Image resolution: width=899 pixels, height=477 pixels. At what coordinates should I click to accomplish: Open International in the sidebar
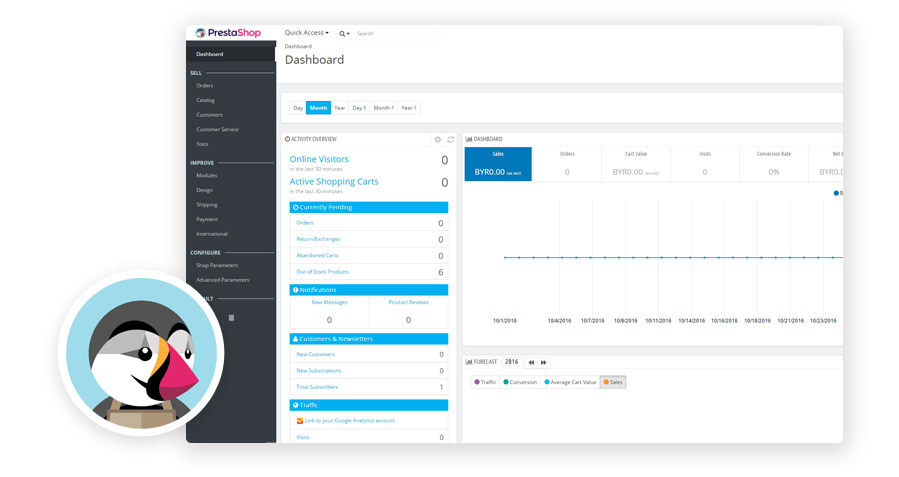[212, 234]
